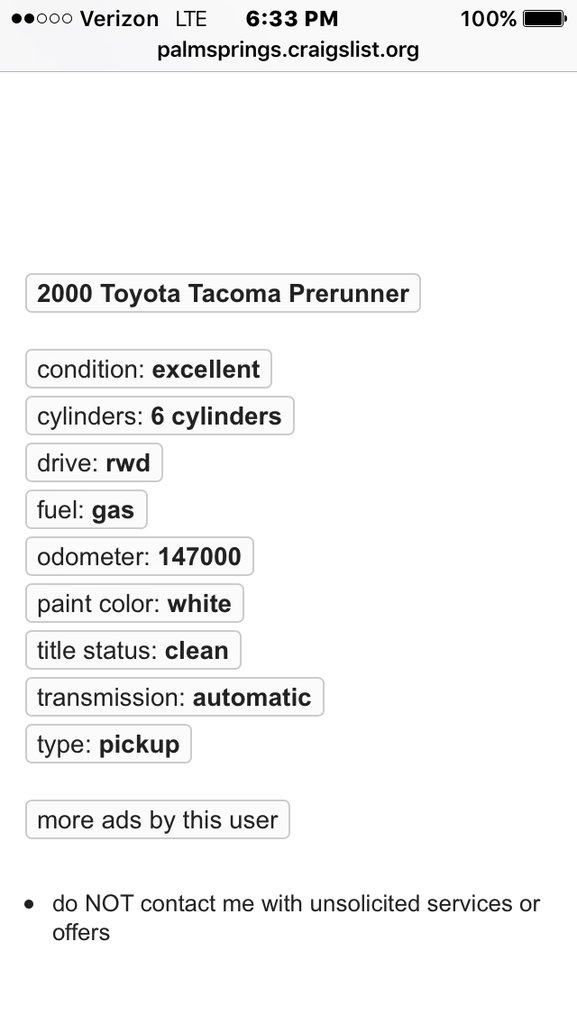
Task: Open more ads by this user
Action: [x=157, y=820]
